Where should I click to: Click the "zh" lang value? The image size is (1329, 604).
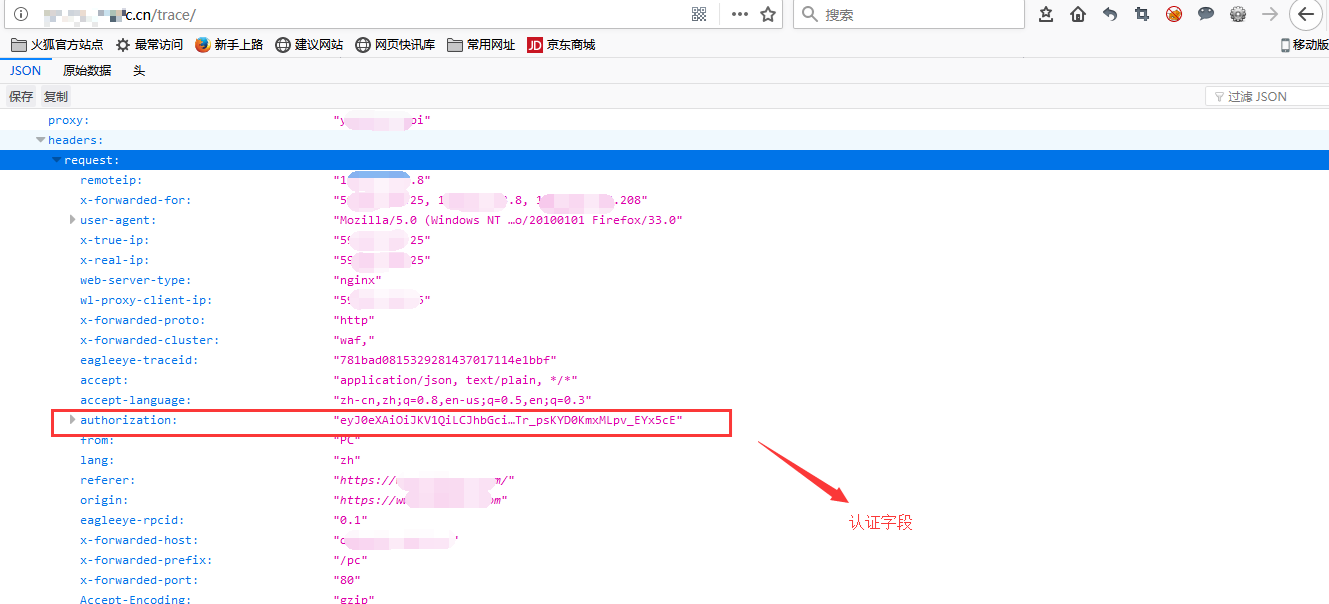pos(346,460)
